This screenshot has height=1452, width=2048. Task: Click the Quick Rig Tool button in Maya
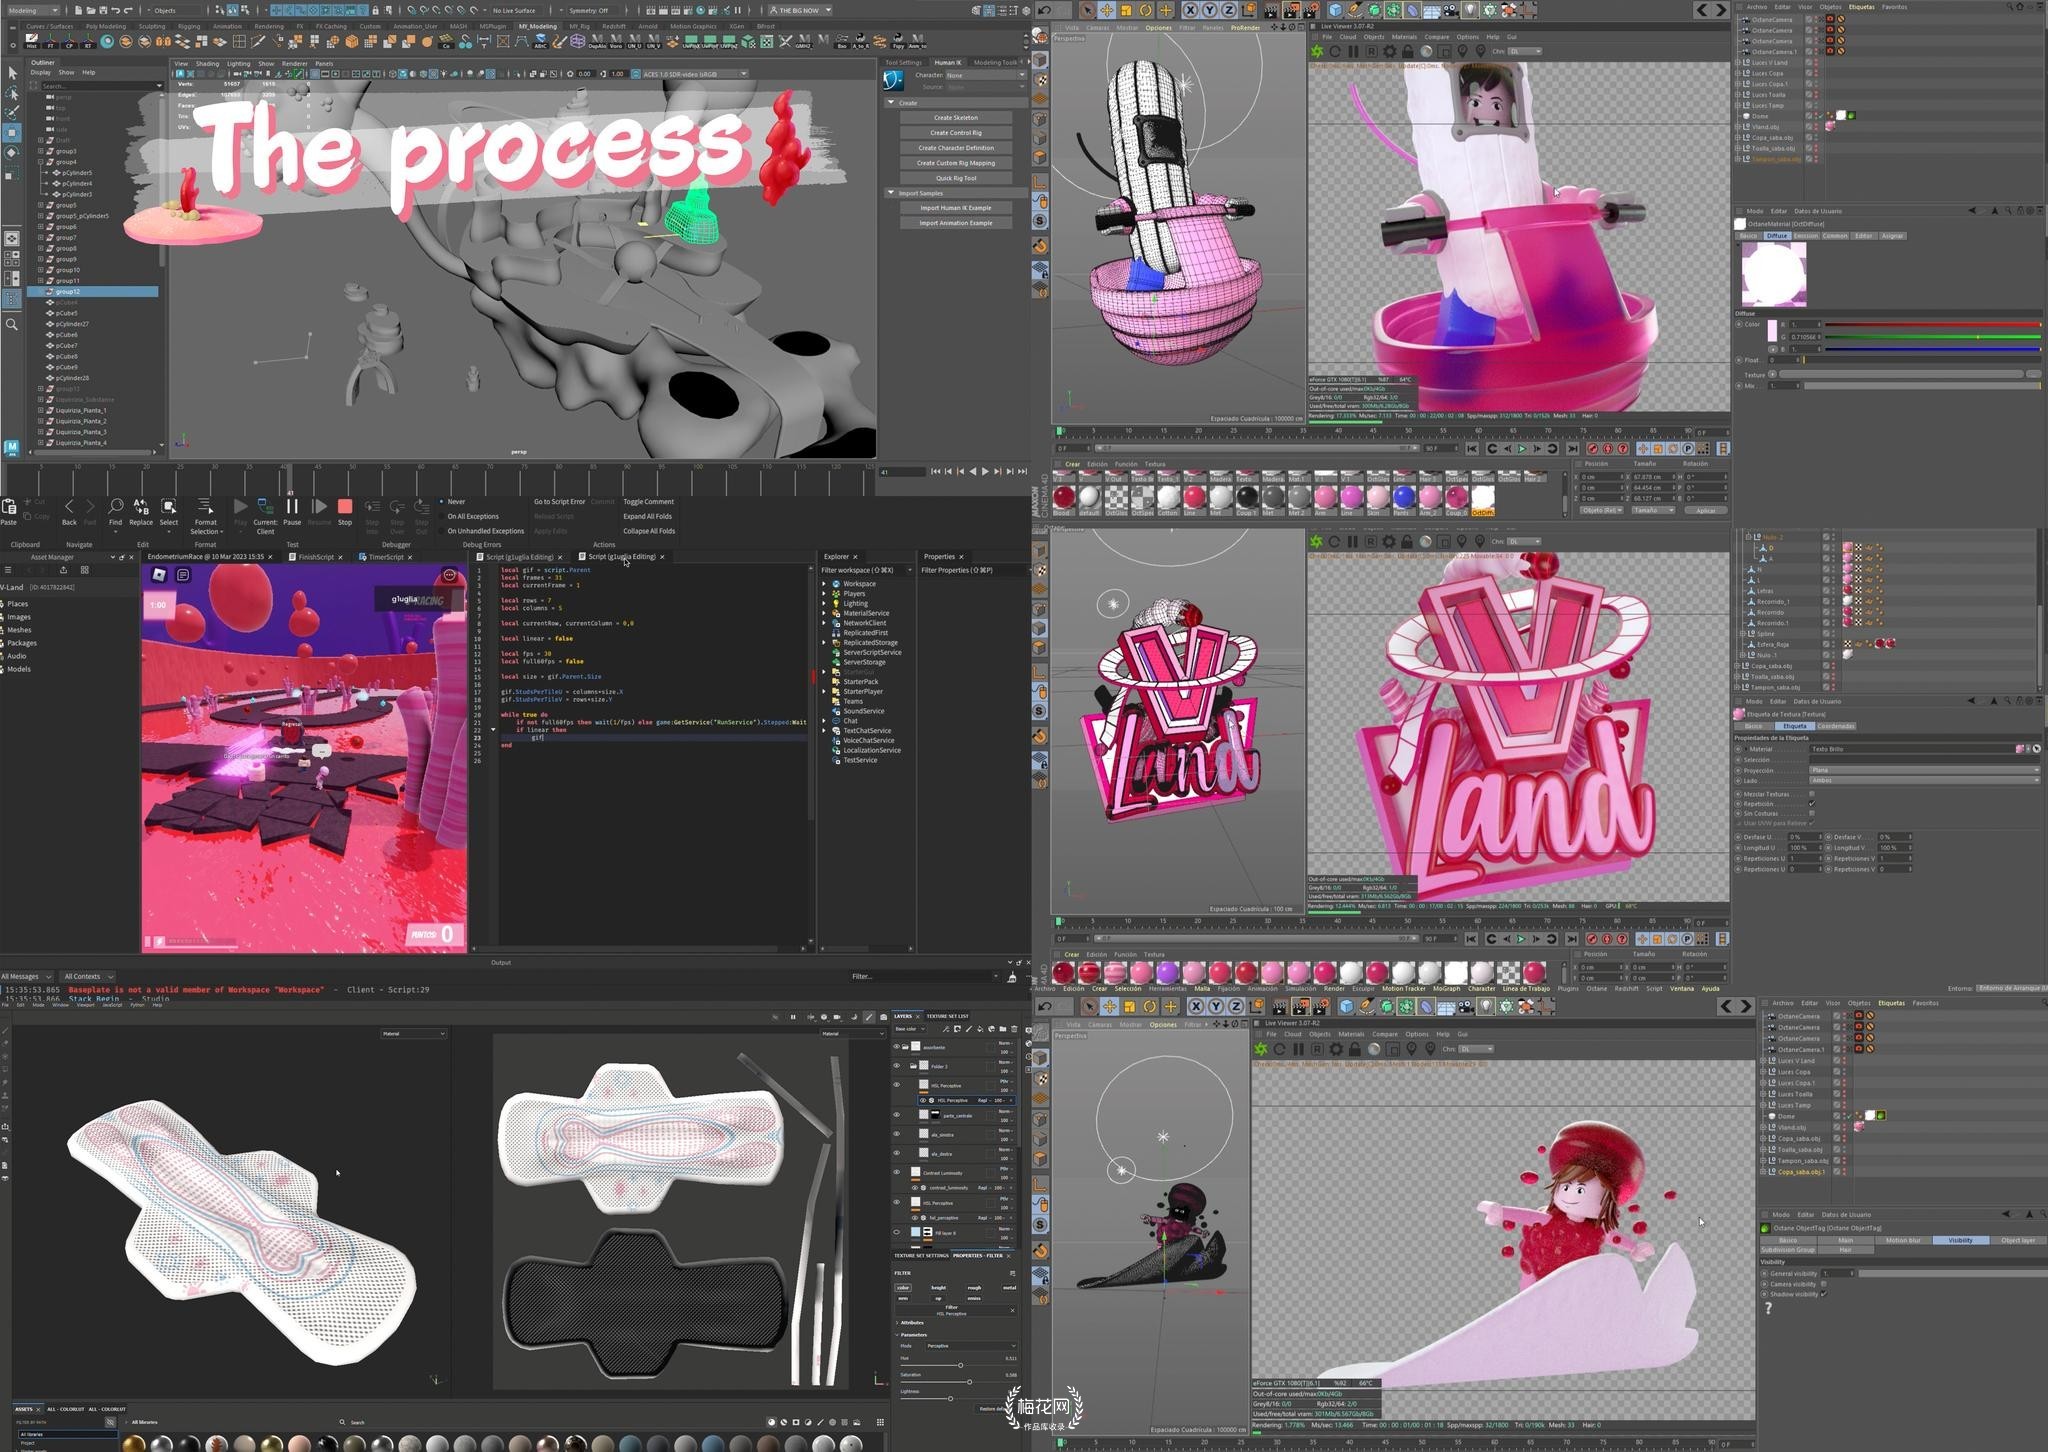[956, 178]
